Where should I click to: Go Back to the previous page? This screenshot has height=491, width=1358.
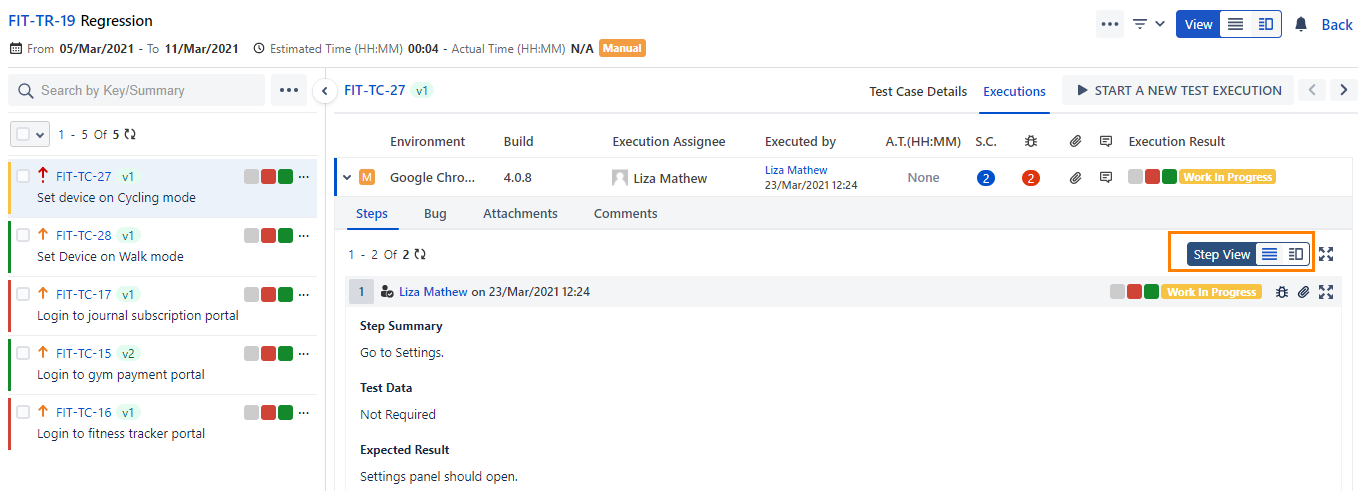1337,24
